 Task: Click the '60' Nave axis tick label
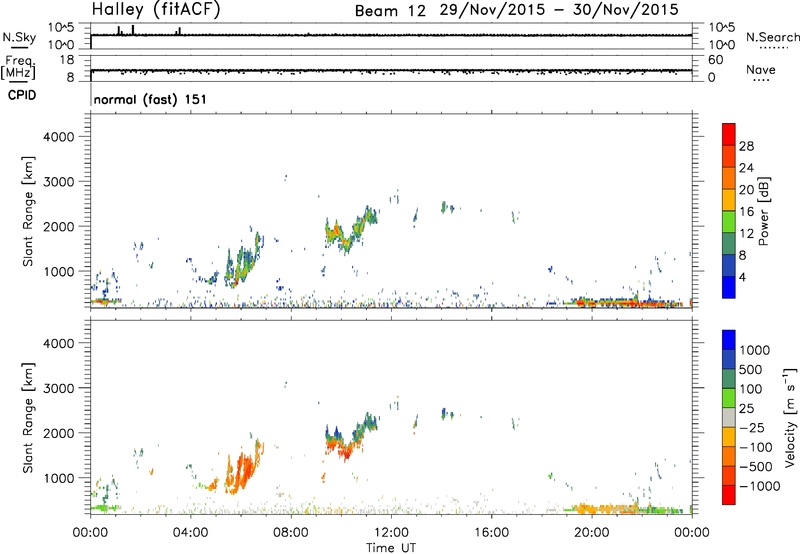tap(715, 60)
